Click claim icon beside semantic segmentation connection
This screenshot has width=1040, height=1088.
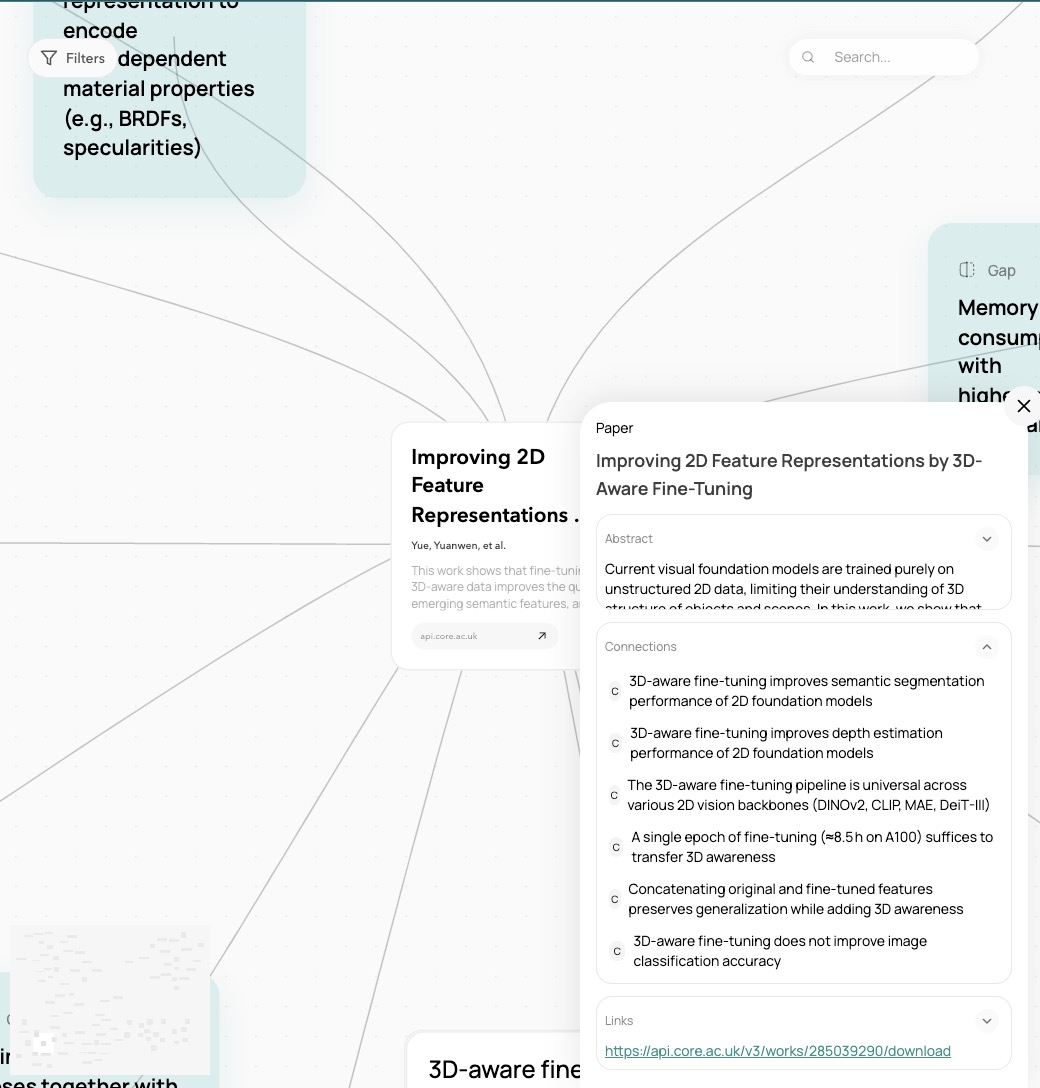[615, 691]
